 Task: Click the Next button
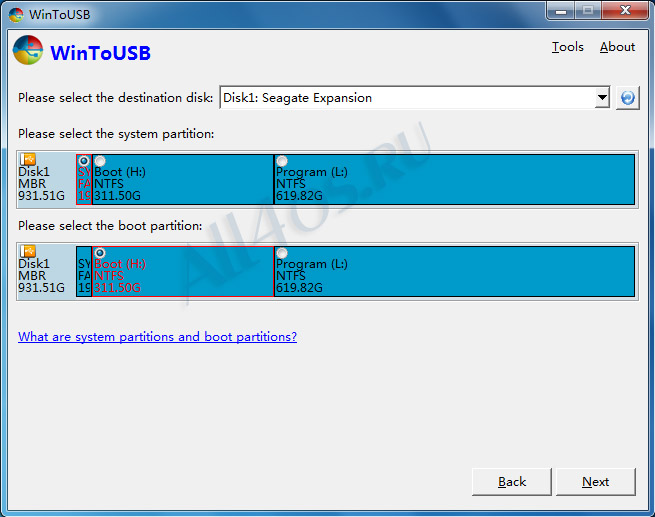pos(596,482)
